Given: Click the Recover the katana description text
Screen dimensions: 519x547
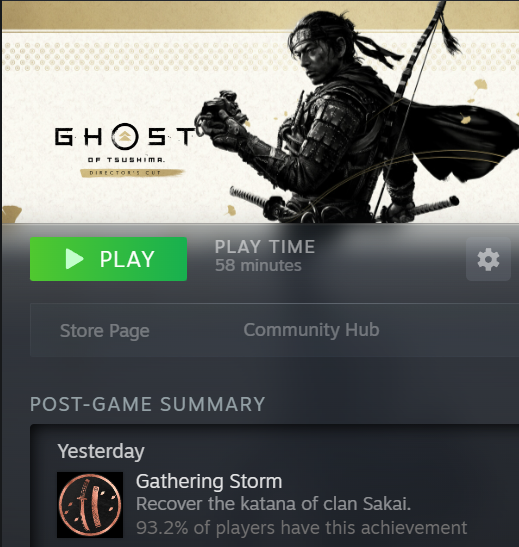Looking at the screenshot, I should 273,504.
